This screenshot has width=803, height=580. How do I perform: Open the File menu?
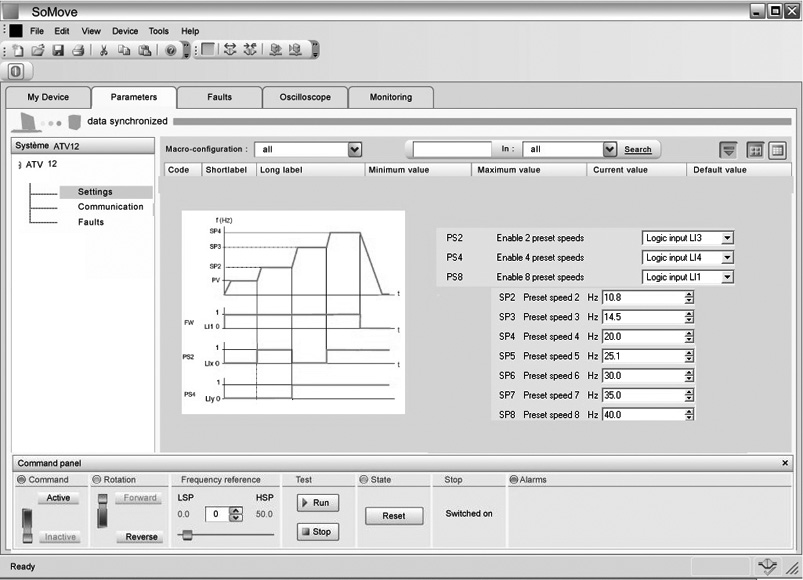37,31
